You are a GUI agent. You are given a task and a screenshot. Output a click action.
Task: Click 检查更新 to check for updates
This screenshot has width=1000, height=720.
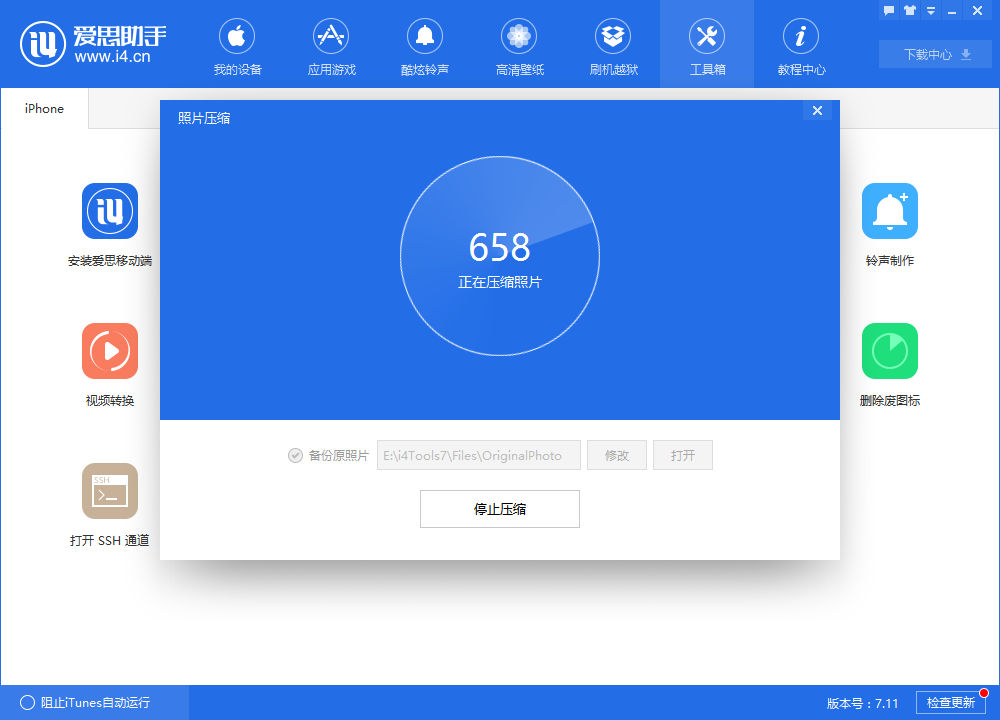click(953, 703)
